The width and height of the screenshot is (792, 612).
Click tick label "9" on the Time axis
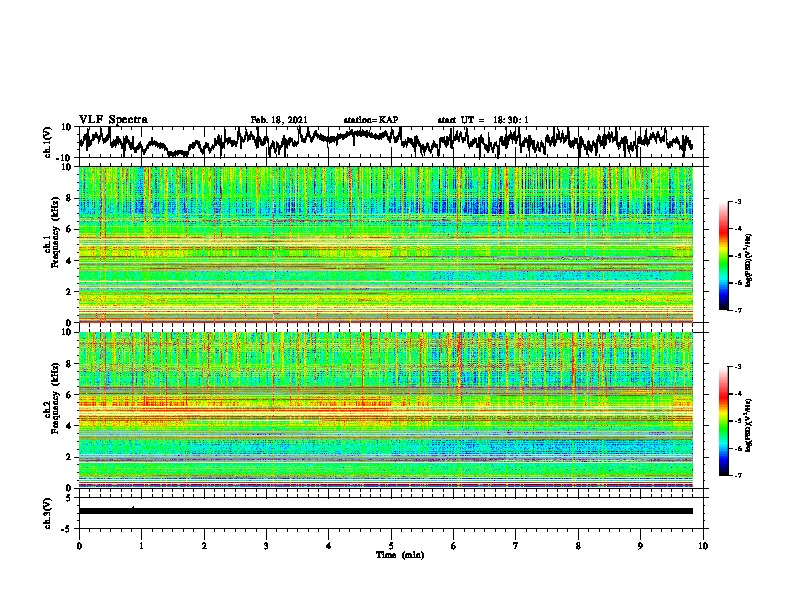coord(640,546)
